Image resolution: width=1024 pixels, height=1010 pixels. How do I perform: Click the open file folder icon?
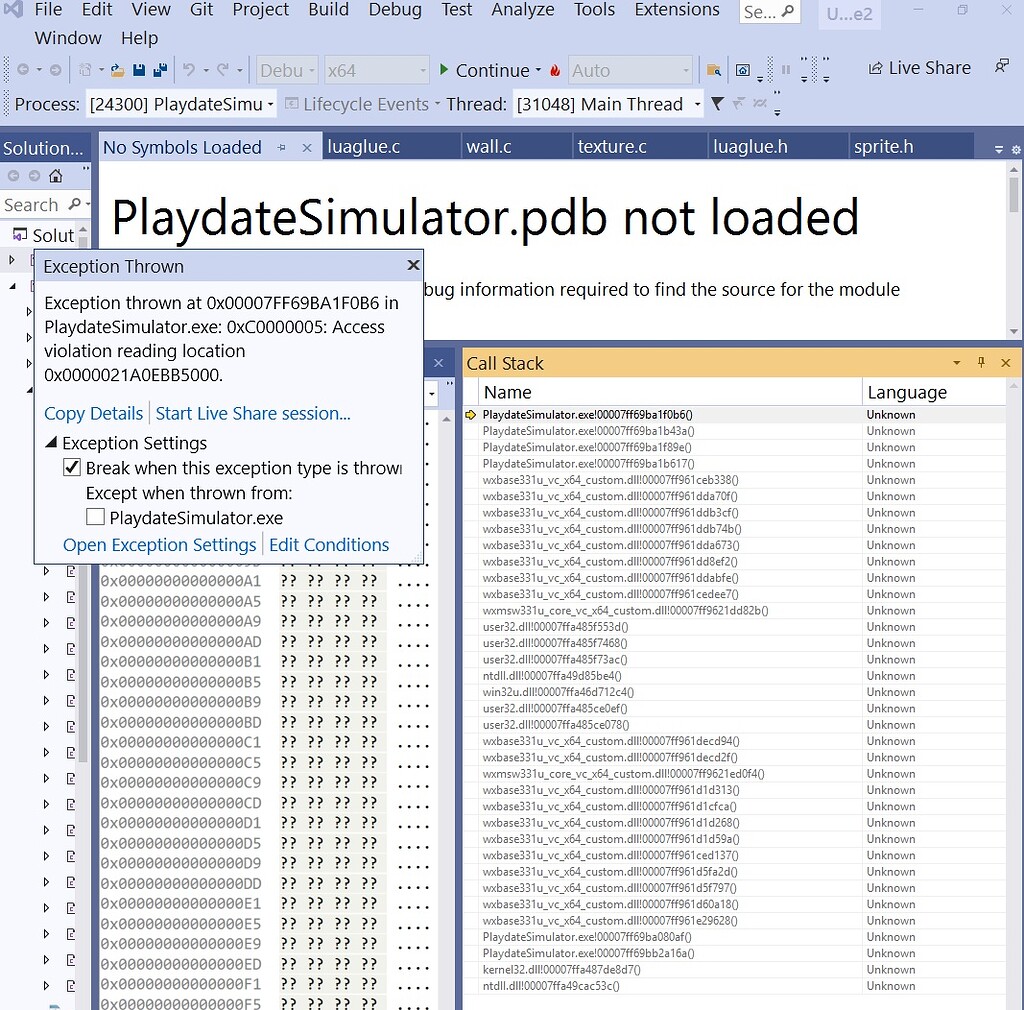pos(118,70)
